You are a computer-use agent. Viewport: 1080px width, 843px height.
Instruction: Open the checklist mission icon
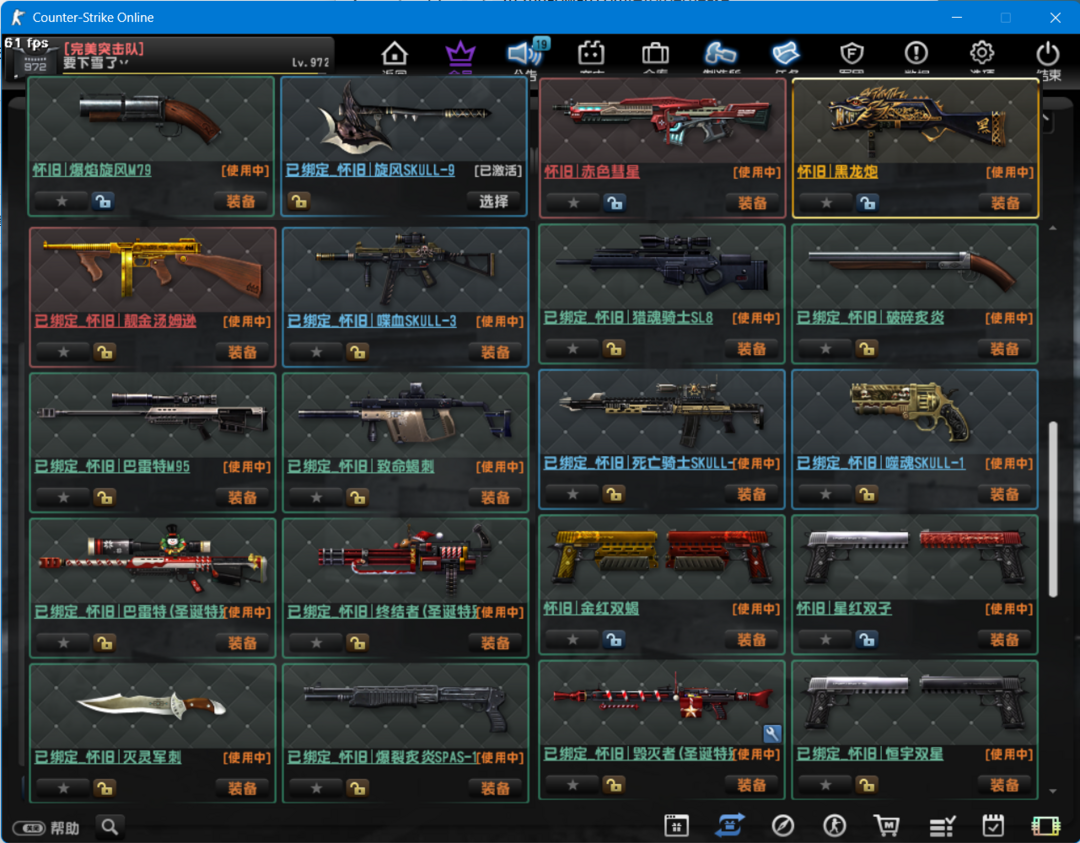(942, 825)
